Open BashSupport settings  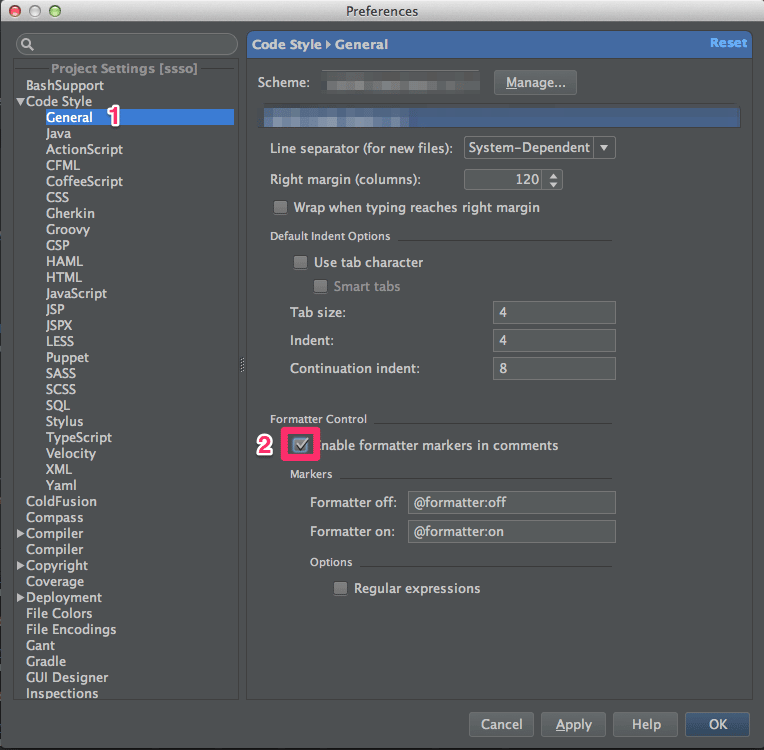click(x=65, y=86)
